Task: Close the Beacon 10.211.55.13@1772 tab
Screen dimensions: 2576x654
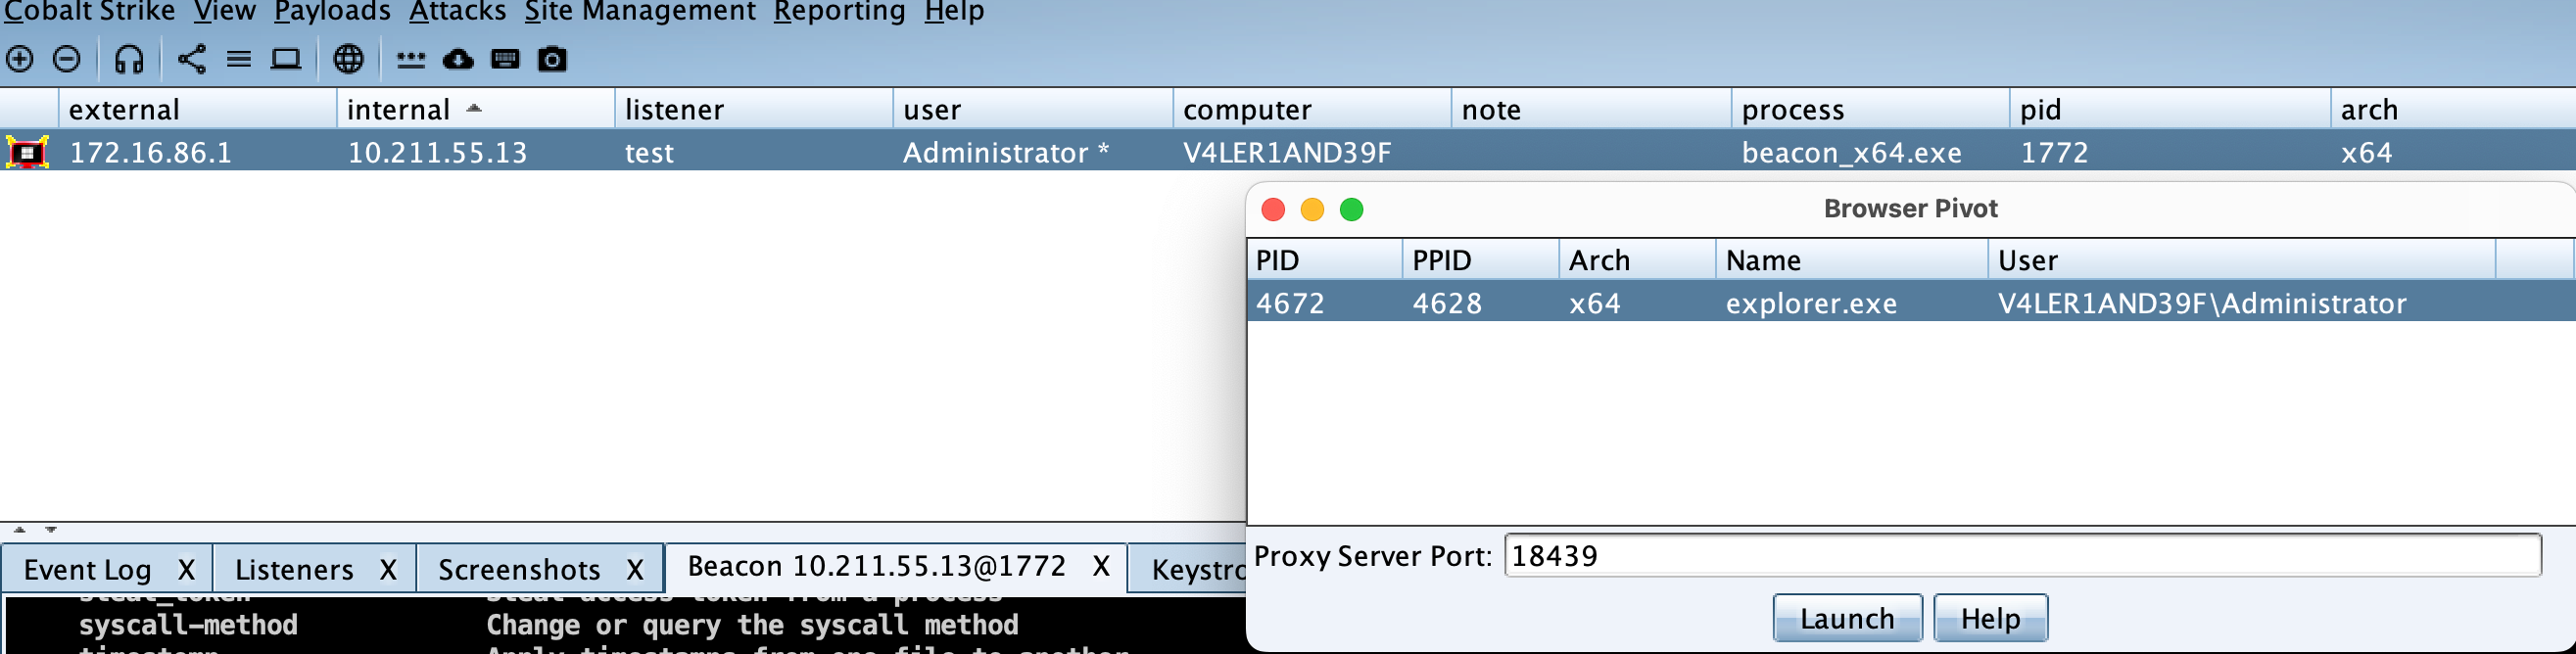Action: [x=1101, y=566]
